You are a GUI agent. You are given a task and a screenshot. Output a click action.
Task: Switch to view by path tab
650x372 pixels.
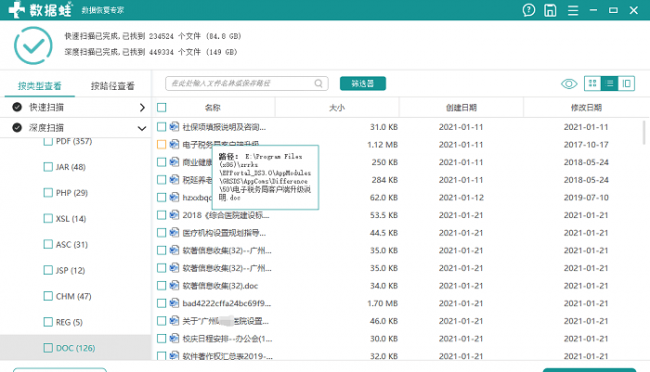(x=113, y=86)
